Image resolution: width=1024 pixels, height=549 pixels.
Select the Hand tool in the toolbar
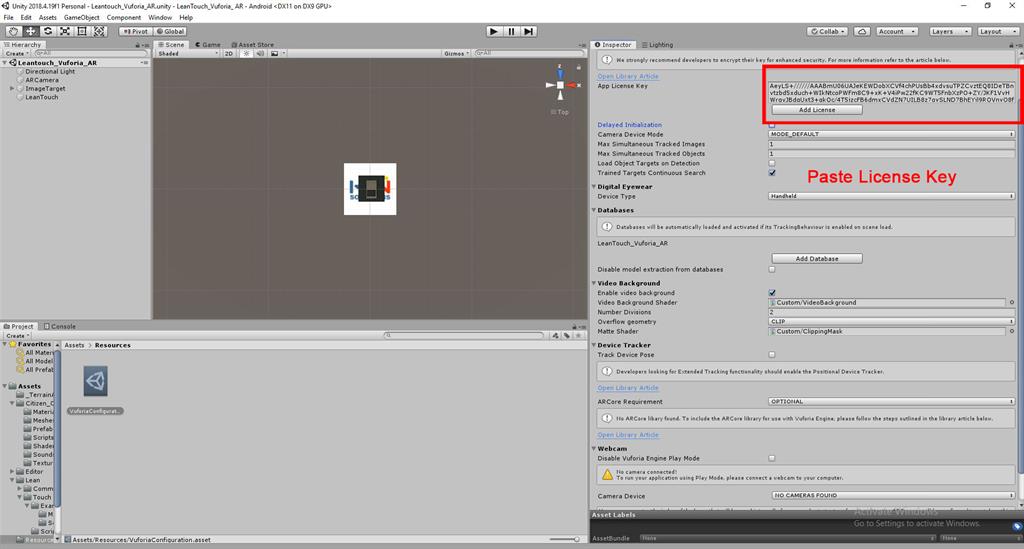(13, 31)
